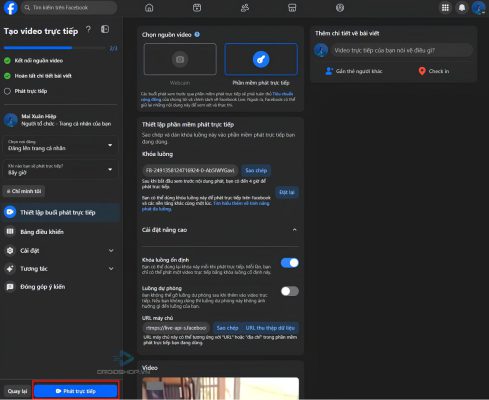Click the info icon beside Chọn nguồn video

click(x=197, y=34)
